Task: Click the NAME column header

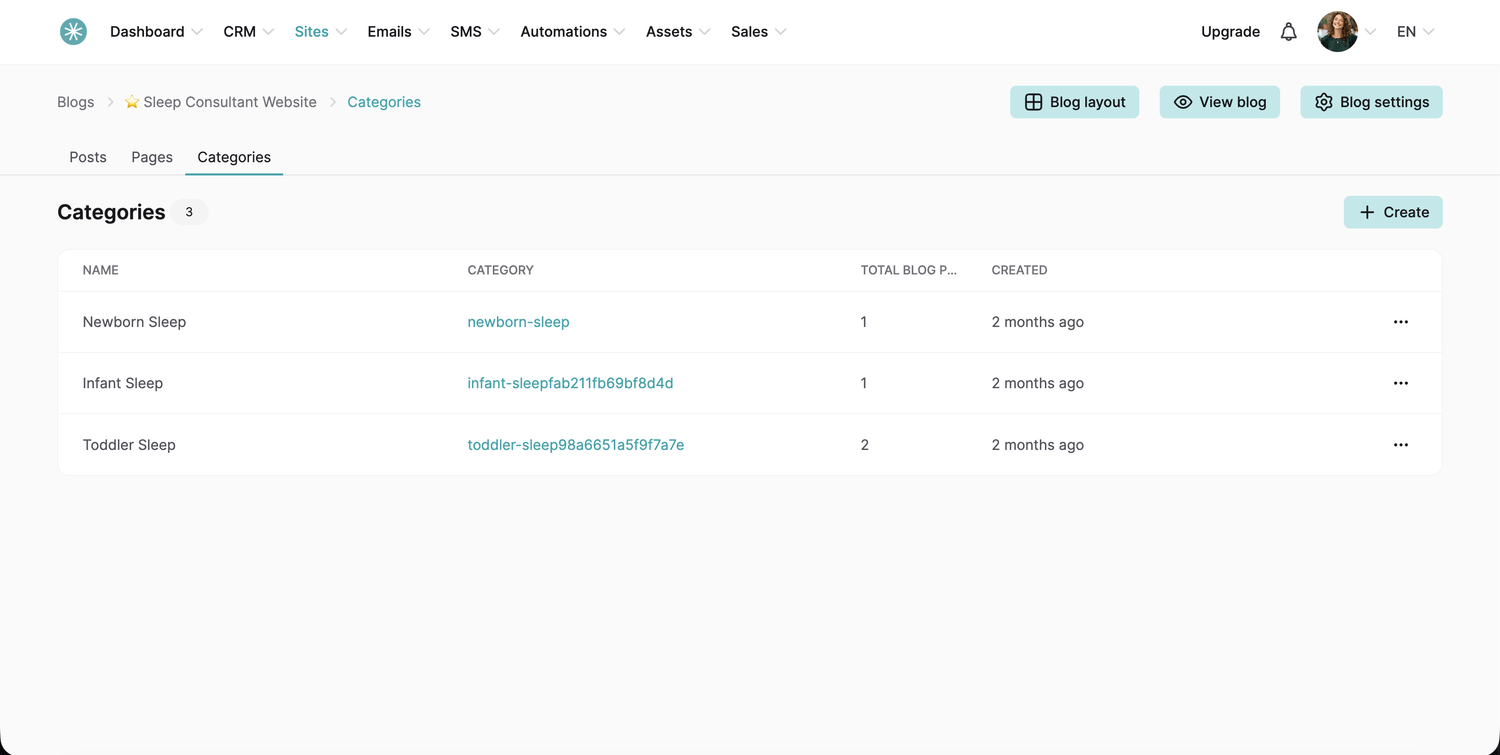Action: [x=101, y=270]
